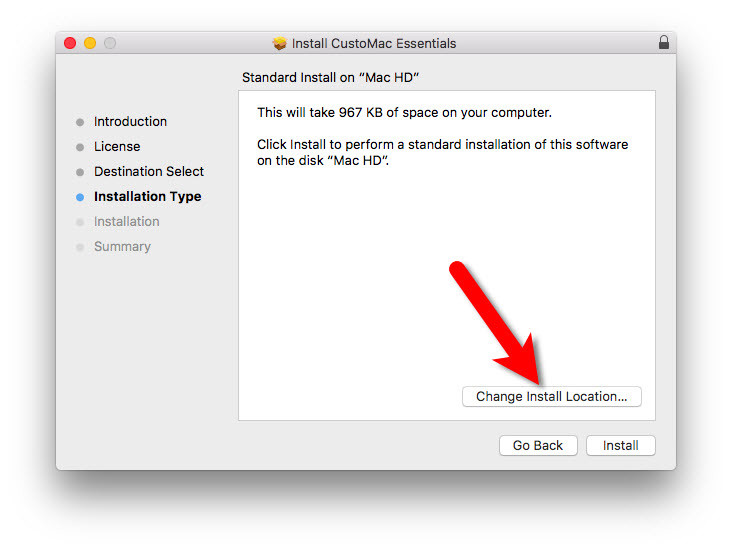Select Installation Type step
This screenshot has height=550, width=732.
click(148, 197)
